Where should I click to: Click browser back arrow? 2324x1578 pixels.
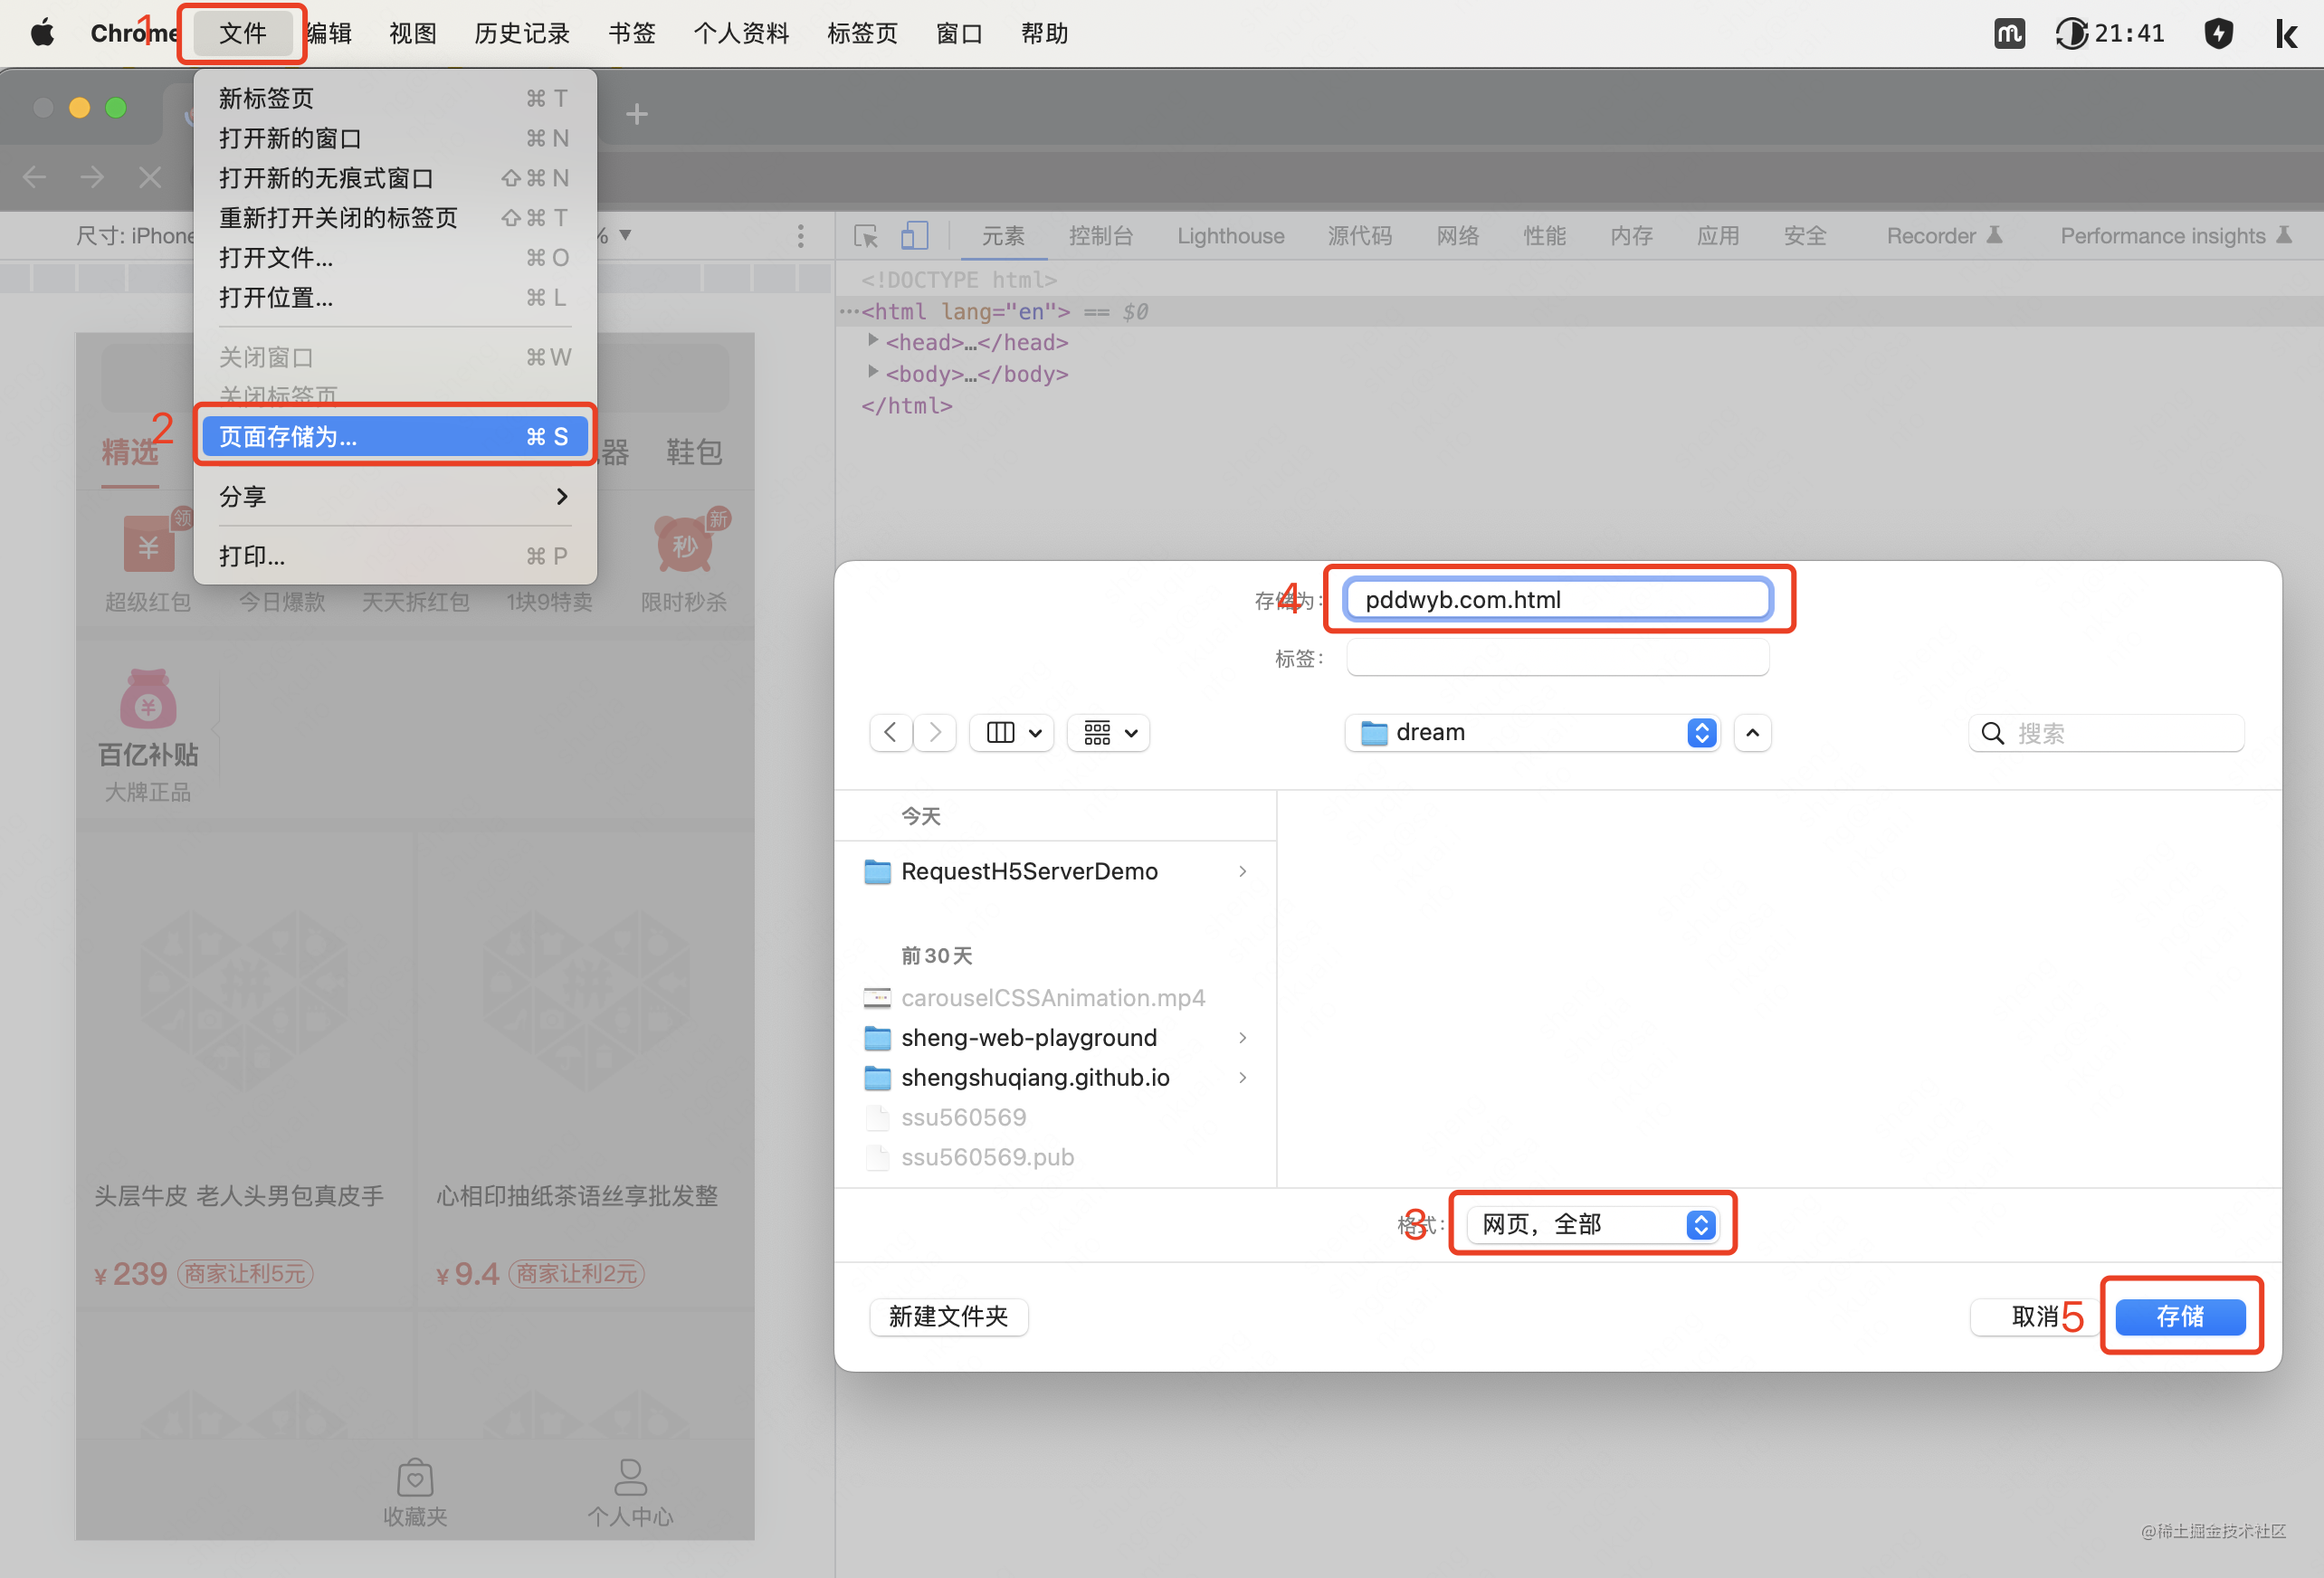[35, 178]
